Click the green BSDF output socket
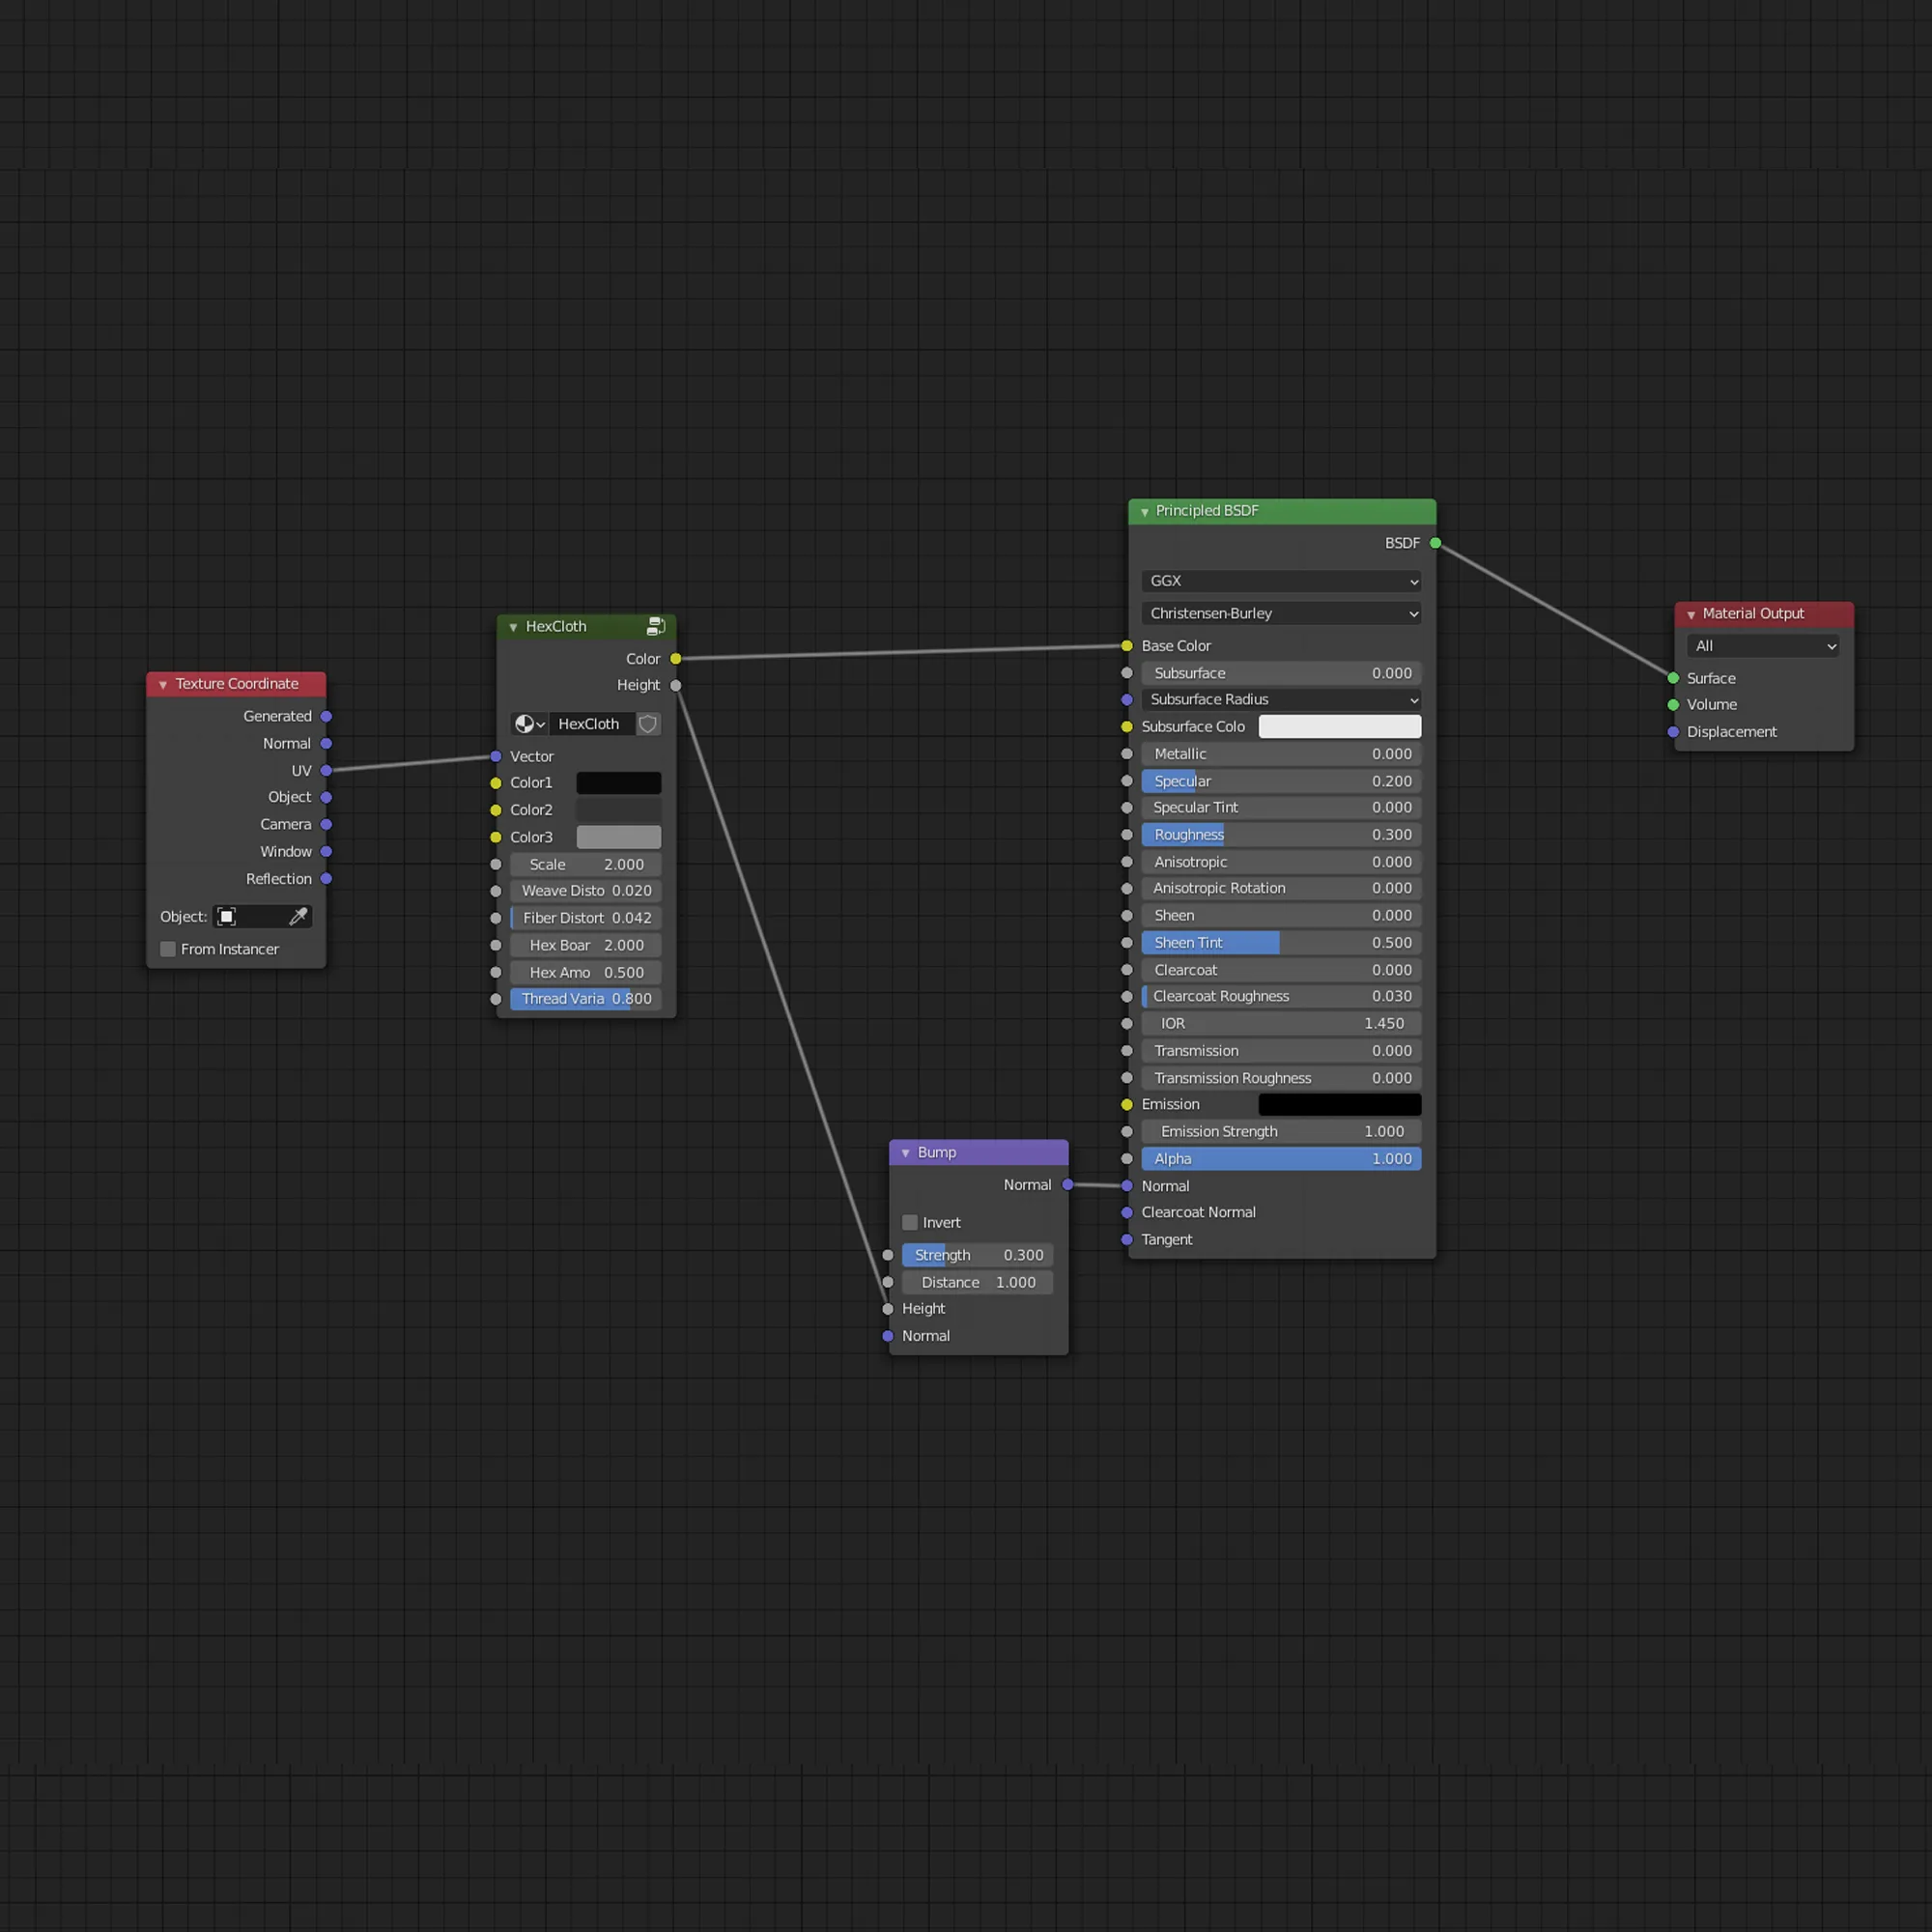The height and width of the screenshot is (1932, 1932). [1435, 543]
